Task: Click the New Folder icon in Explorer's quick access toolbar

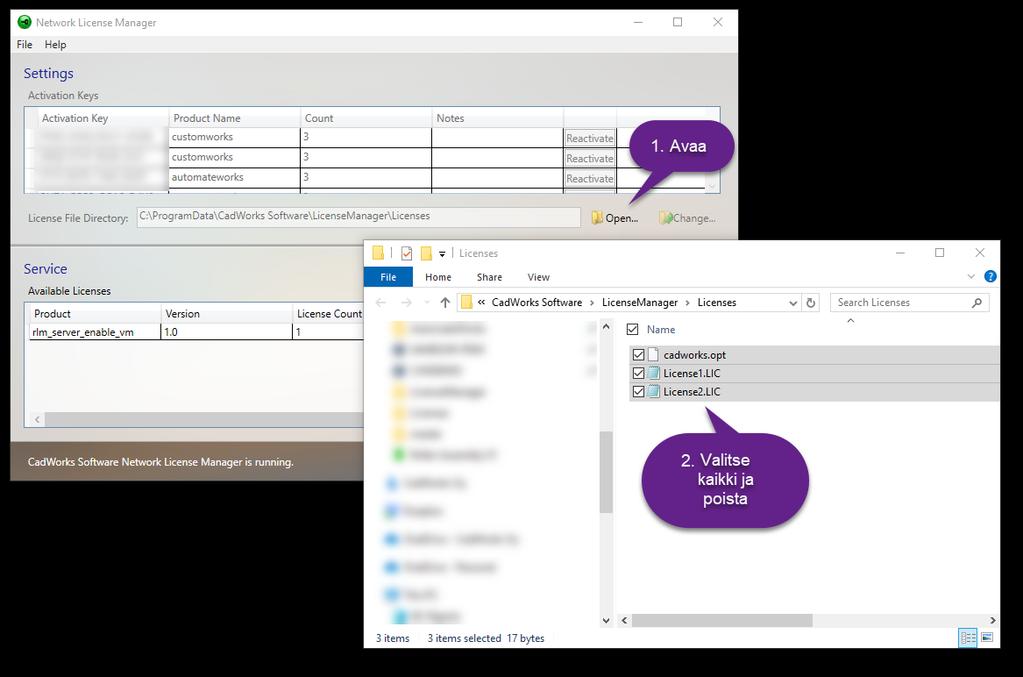Action: coord(426,253)
